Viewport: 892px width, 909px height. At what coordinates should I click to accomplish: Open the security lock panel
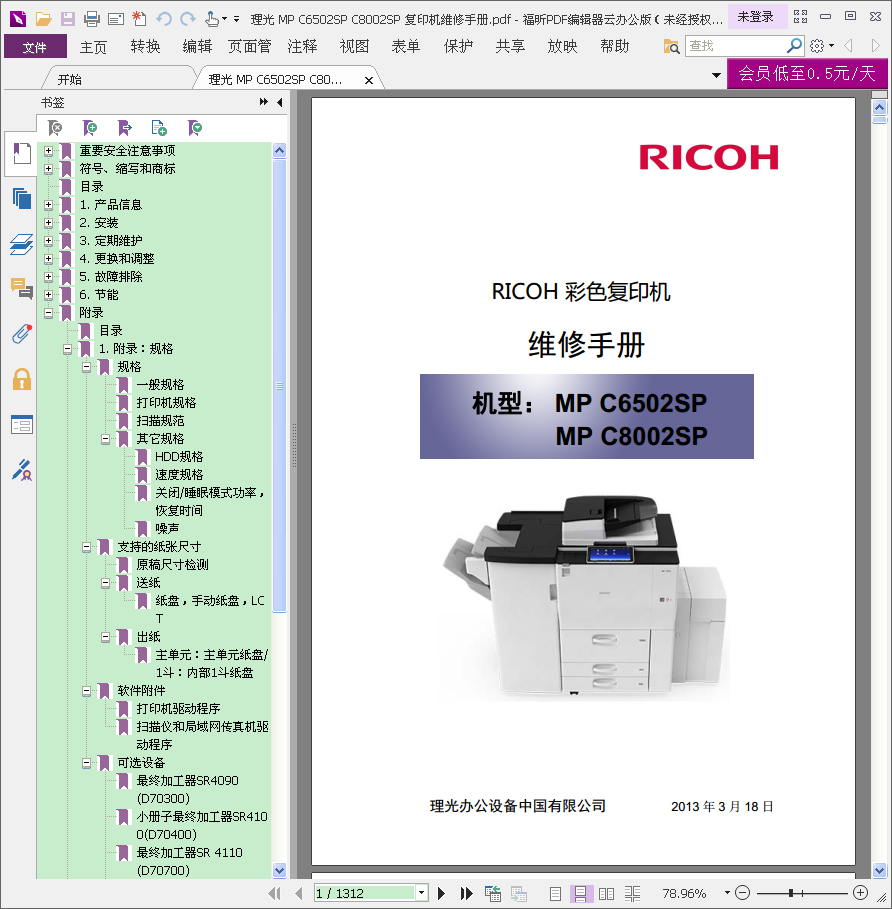pyautogui.click(x=21, y=379)
